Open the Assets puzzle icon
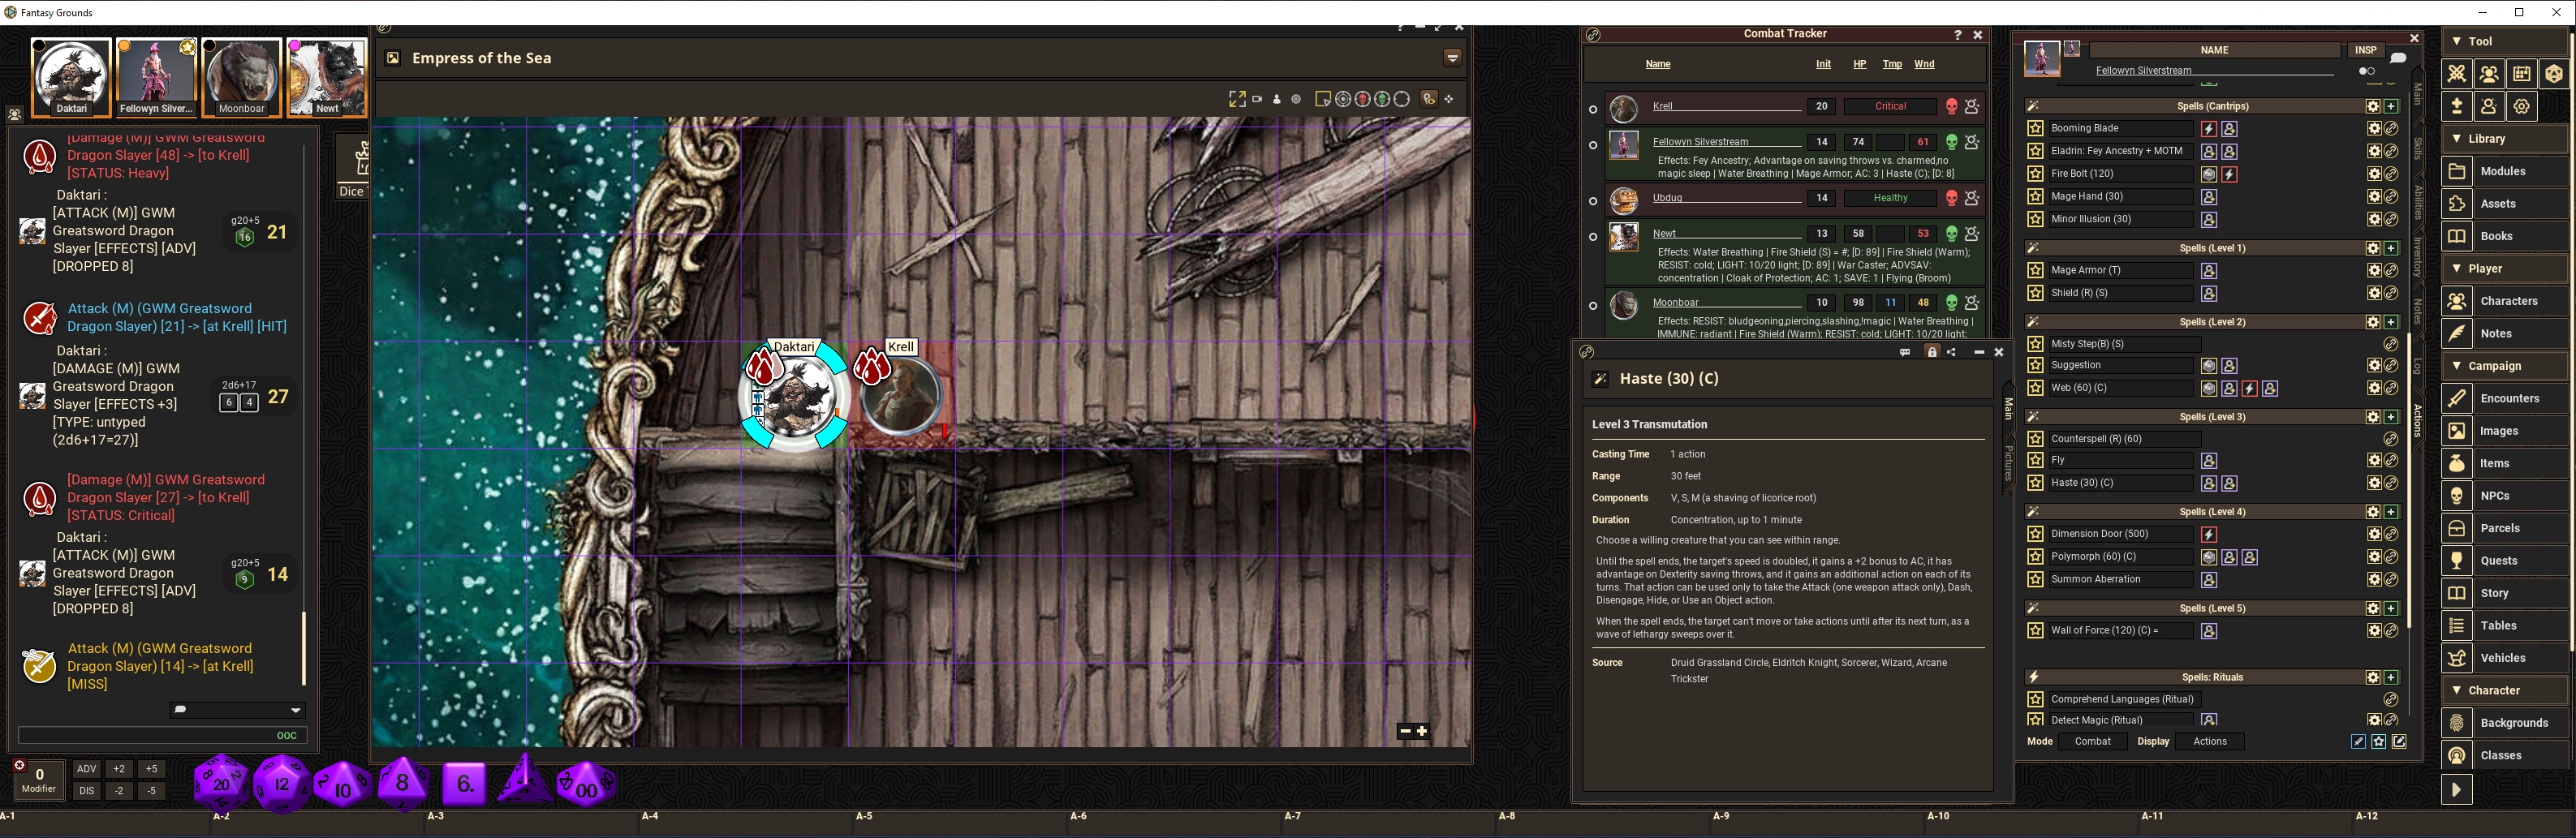 (2457, 204)
